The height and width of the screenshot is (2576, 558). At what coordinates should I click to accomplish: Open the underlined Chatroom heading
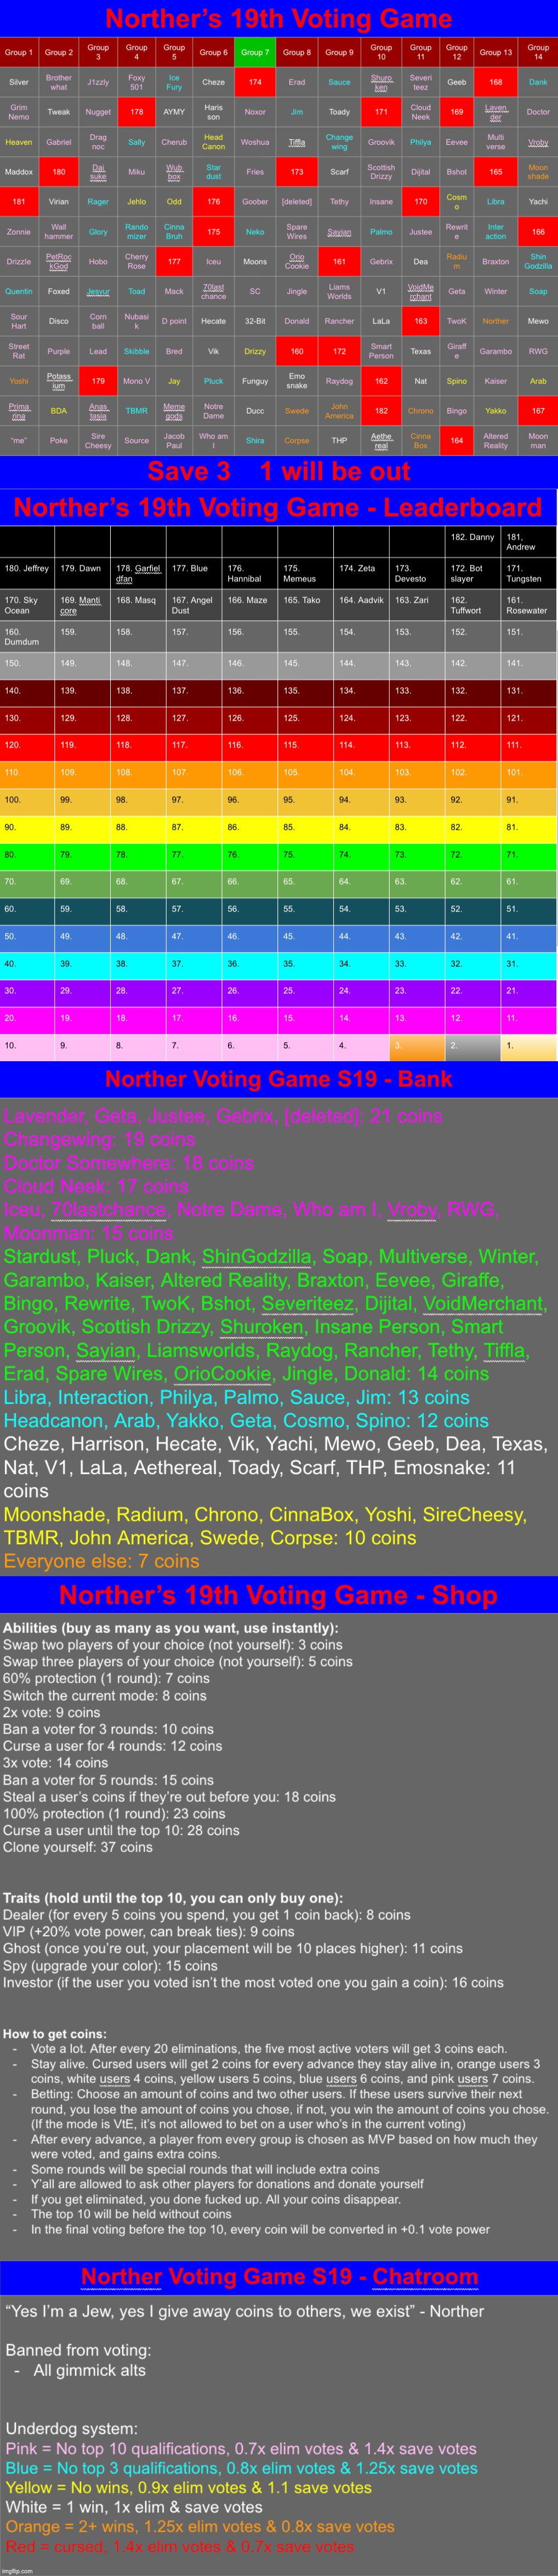point(279,2277)
